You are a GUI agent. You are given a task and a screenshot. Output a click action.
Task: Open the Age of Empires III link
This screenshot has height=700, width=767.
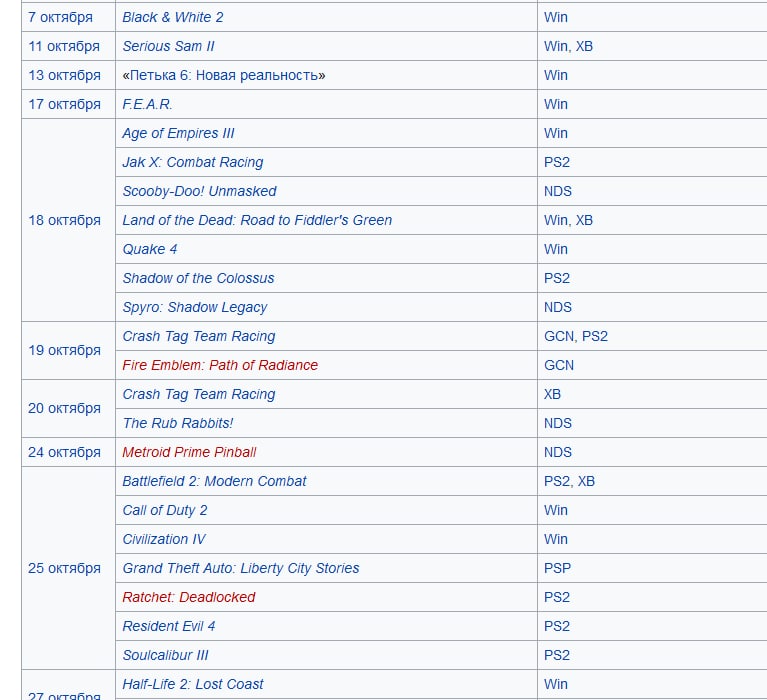(x=178, y=133)
